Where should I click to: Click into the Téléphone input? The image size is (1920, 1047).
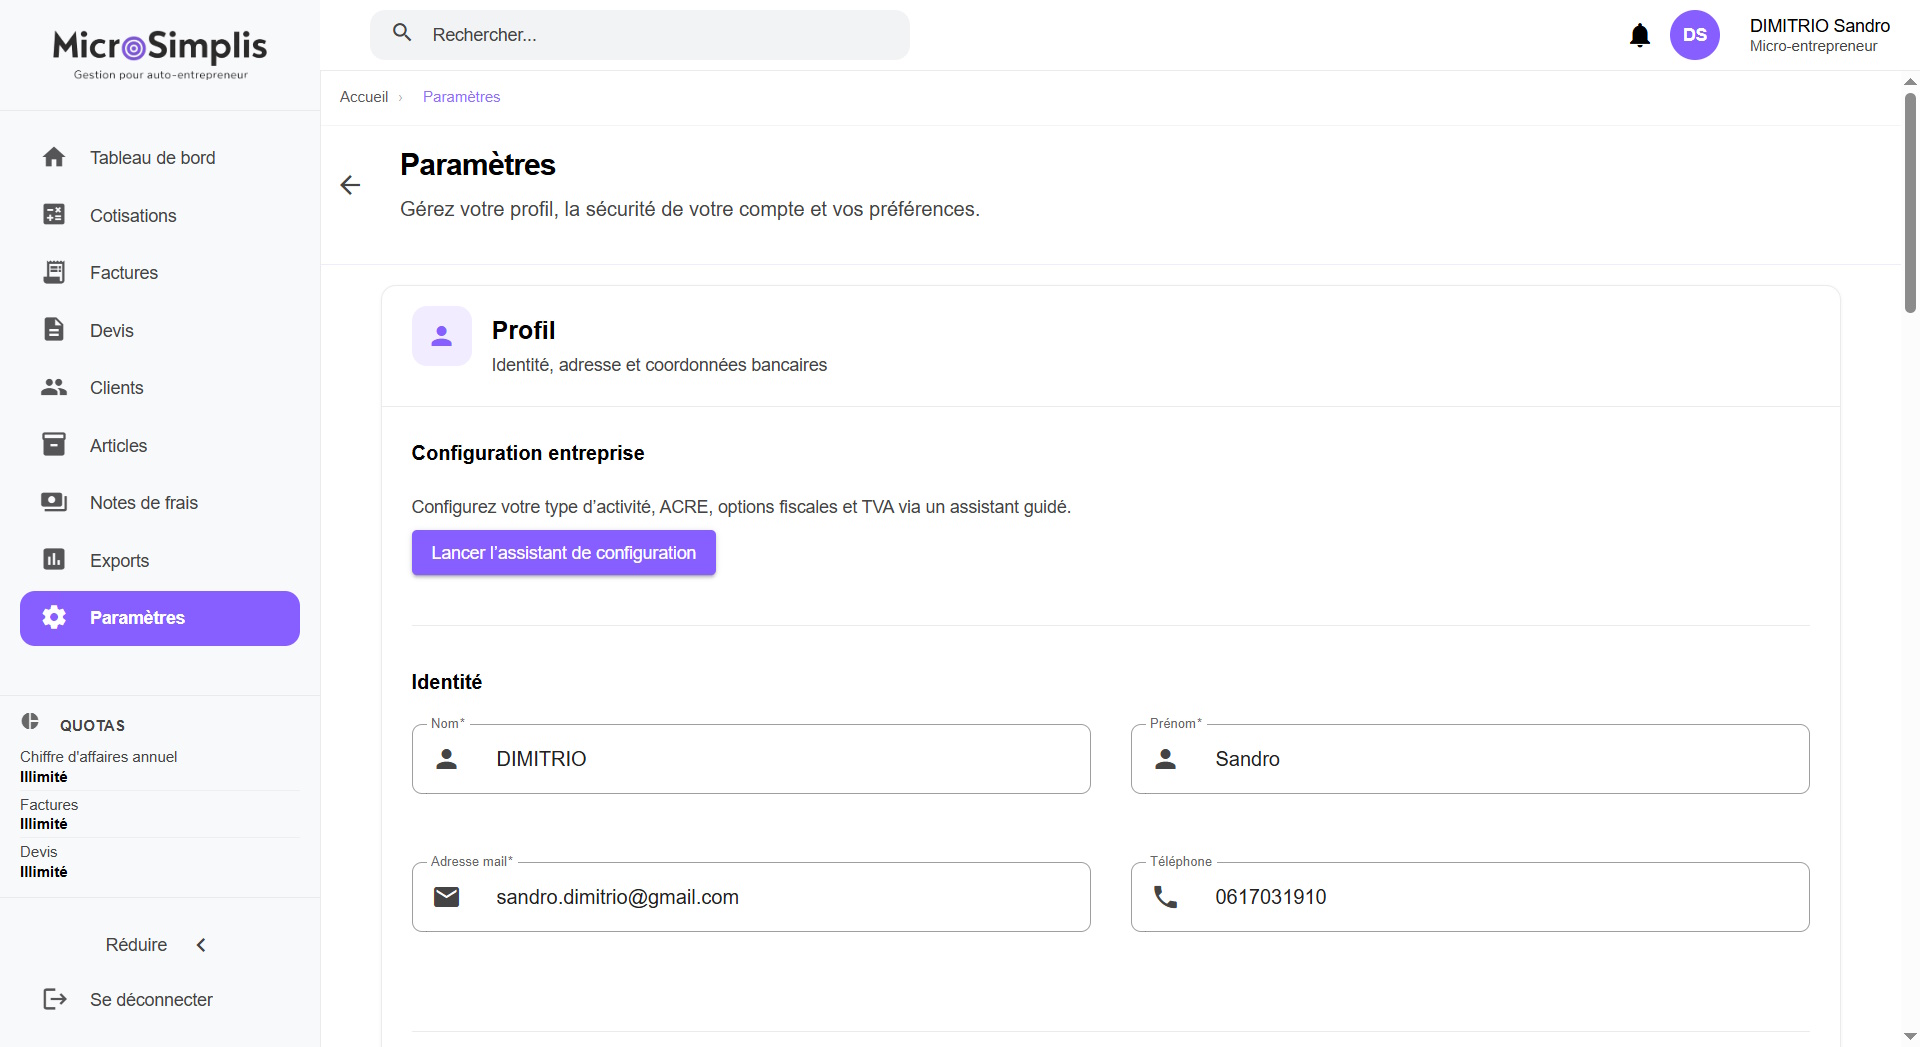[x=1470, y=897]
